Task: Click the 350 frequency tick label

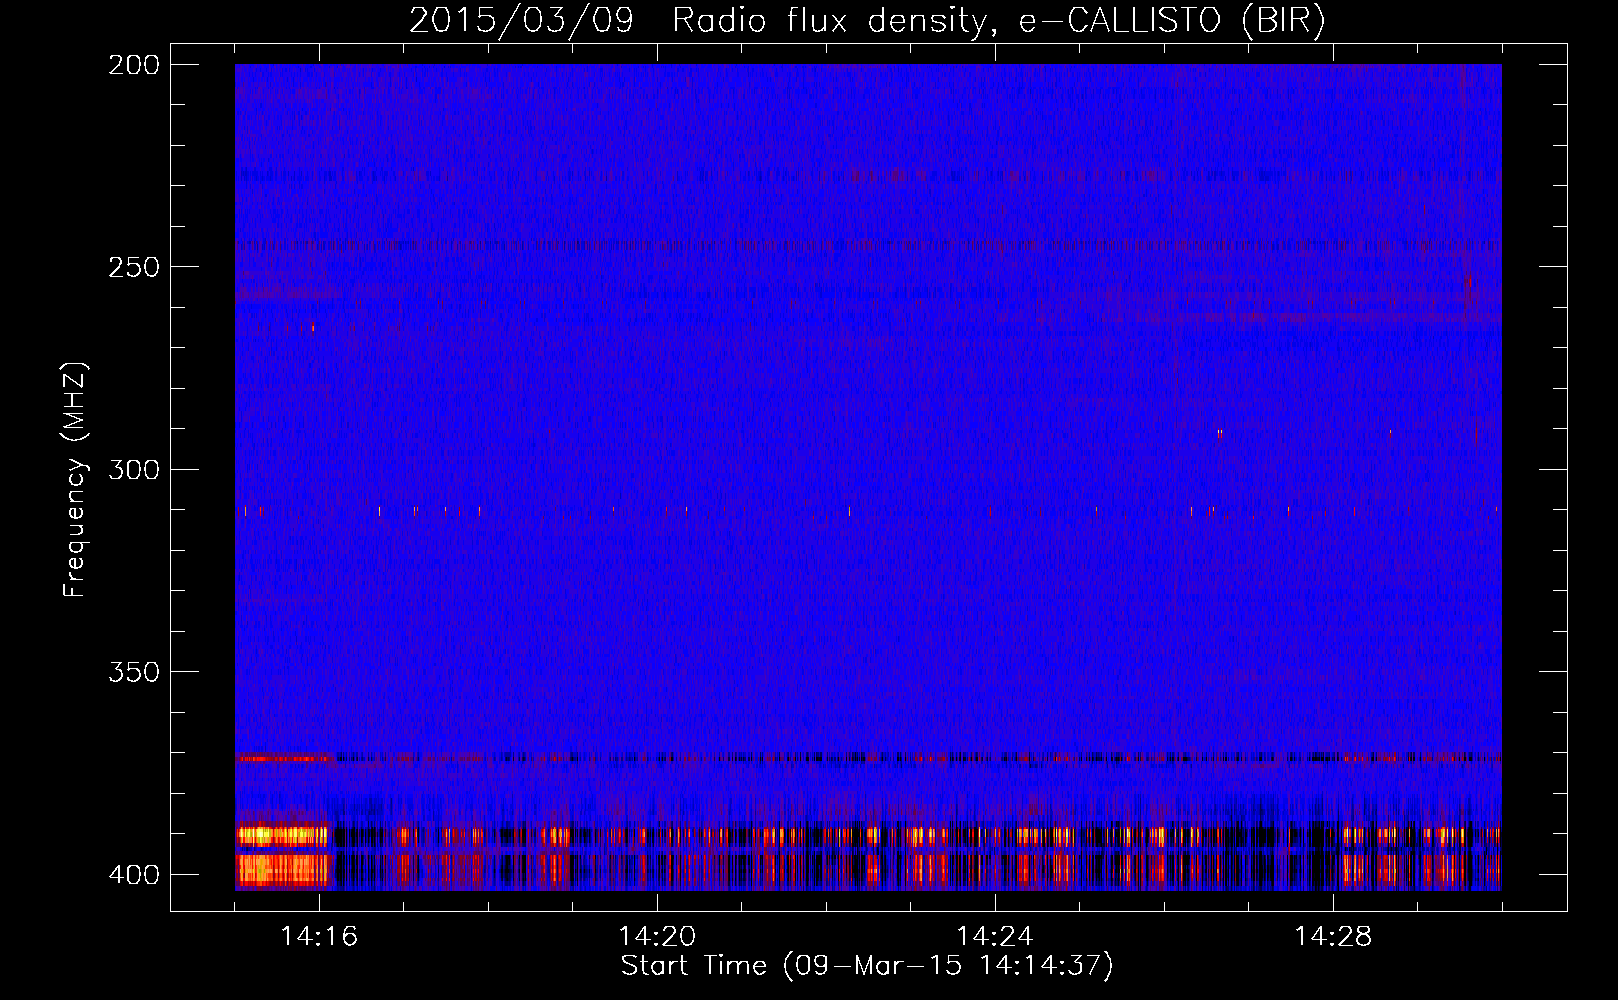Action: click(134, 671)
